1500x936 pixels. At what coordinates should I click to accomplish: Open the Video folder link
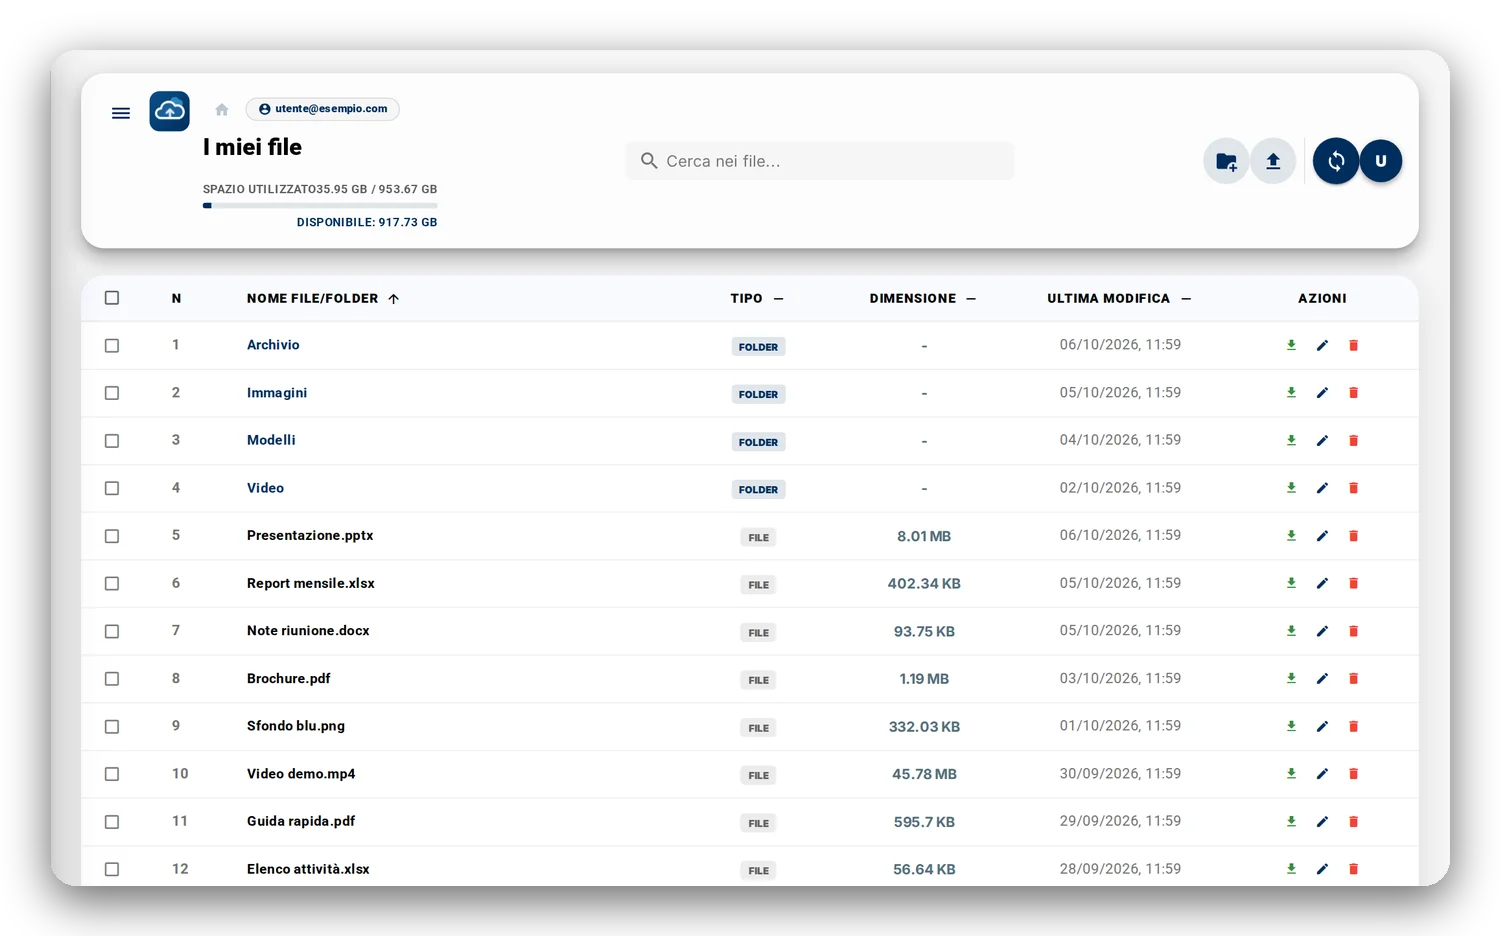coord(265,488)
